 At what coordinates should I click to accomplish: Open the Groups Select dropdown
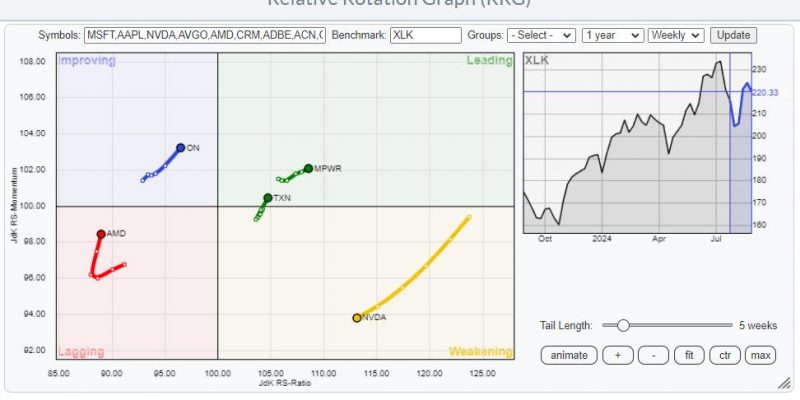(541, 35)
